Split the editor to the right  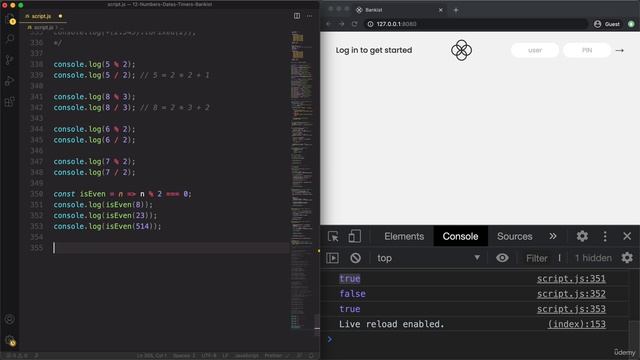[x=297, y=16]
